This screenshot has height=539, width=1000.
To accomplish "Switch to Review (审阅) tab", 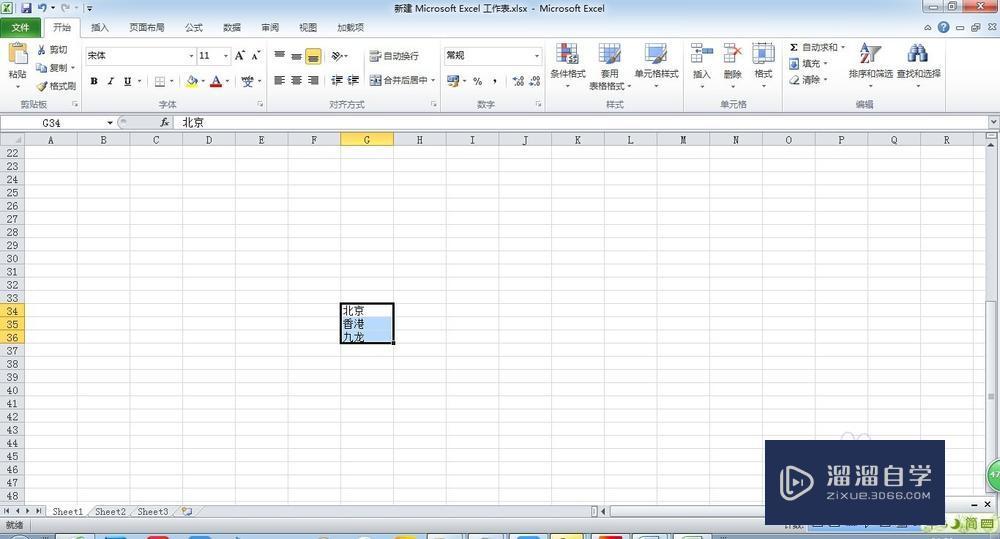I will [x=270, y=27].
